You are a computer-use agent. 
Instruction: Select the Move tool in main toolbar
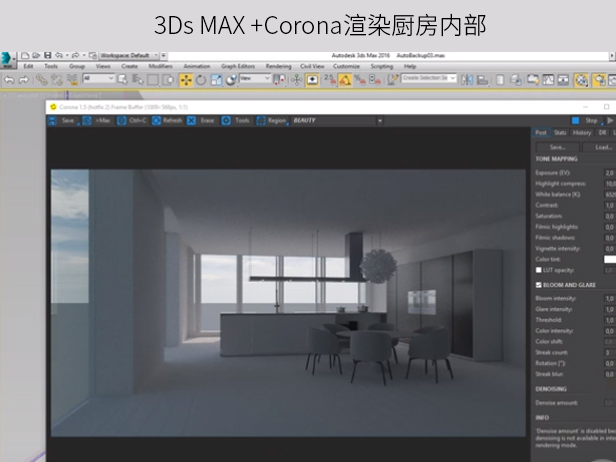(186, 79)
